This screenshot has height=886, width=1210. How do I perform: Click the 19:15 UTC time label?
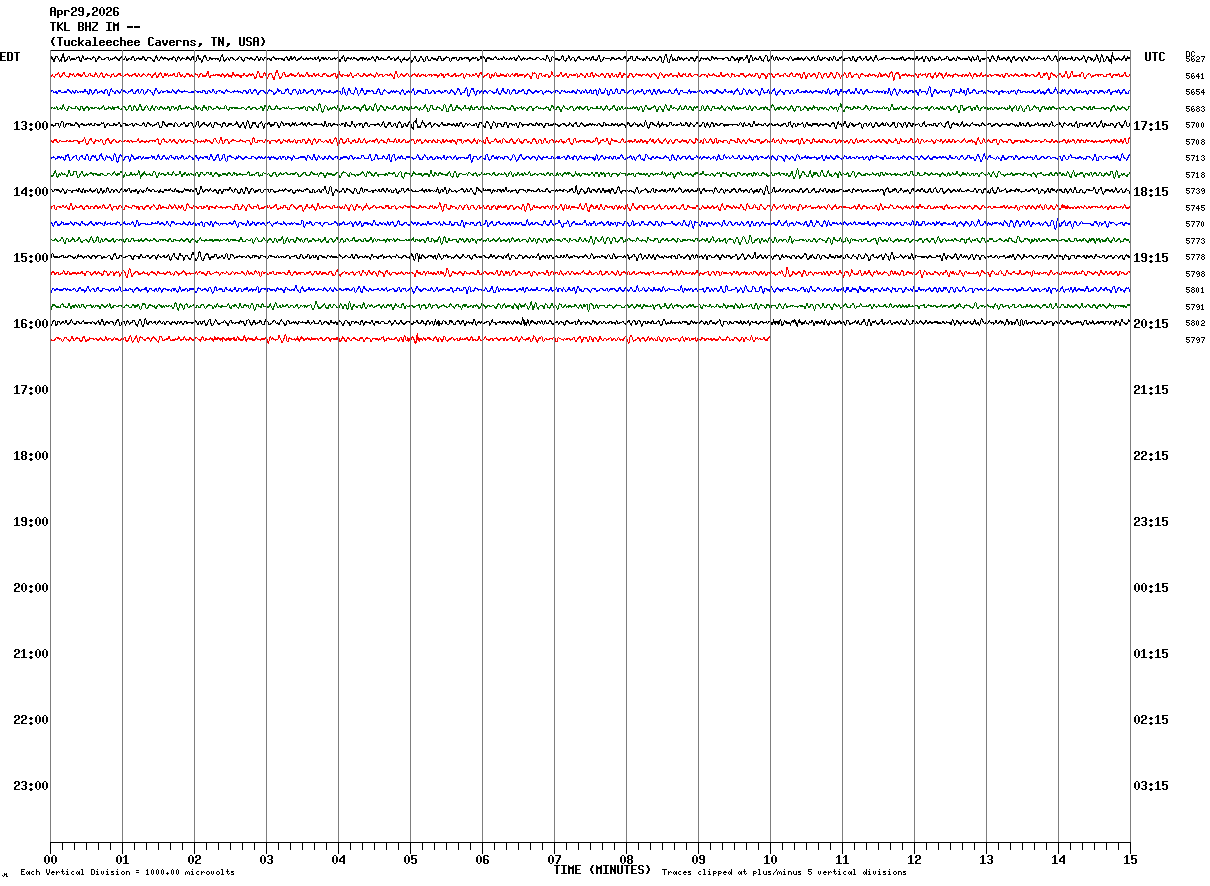(x=1151, y=258)
